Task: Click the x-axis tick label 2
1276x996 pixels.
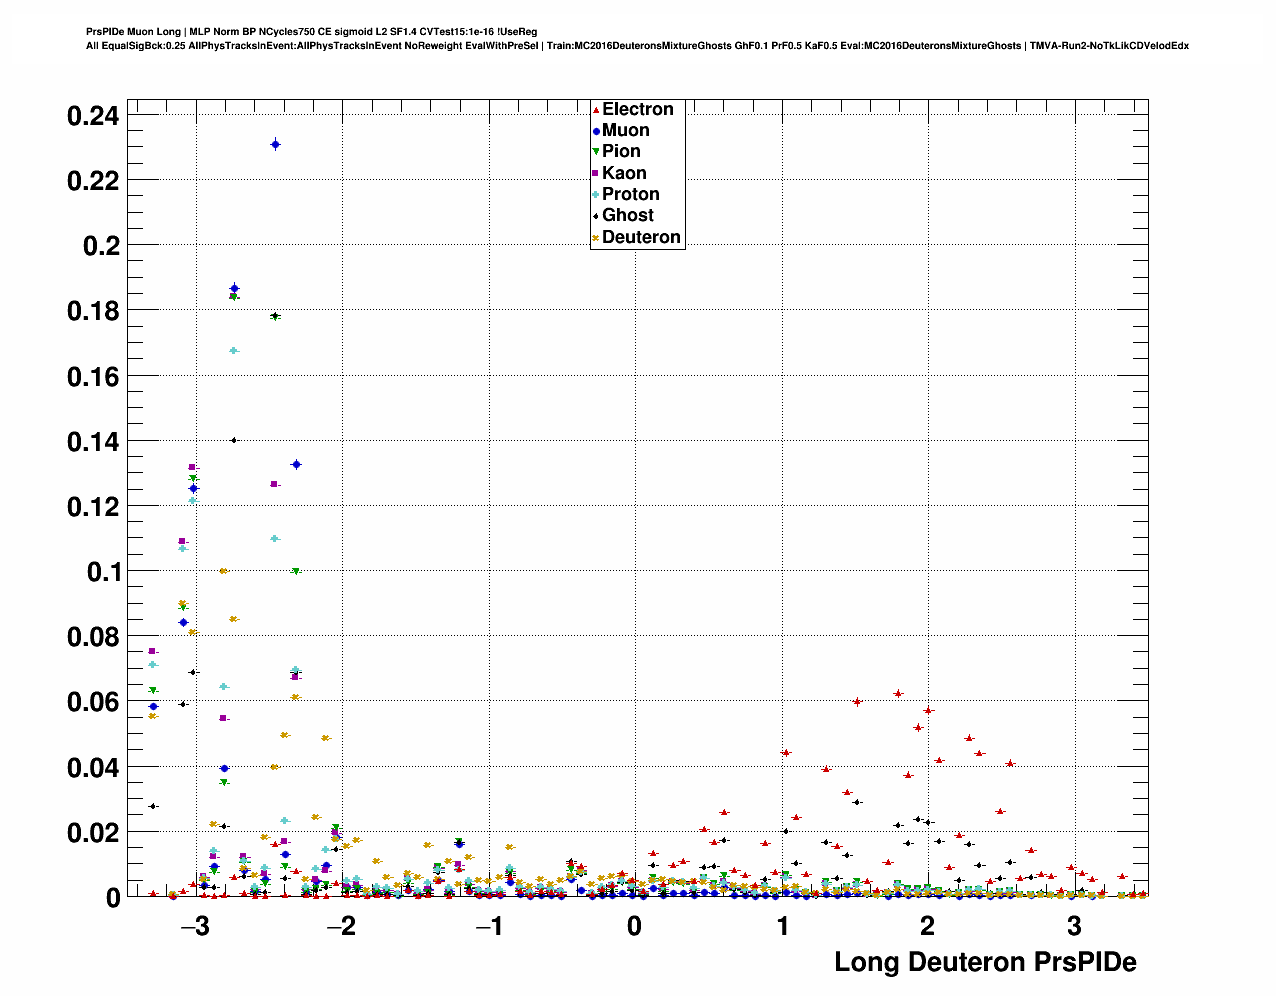Action: pyautogui.click(x=928, y=926)
